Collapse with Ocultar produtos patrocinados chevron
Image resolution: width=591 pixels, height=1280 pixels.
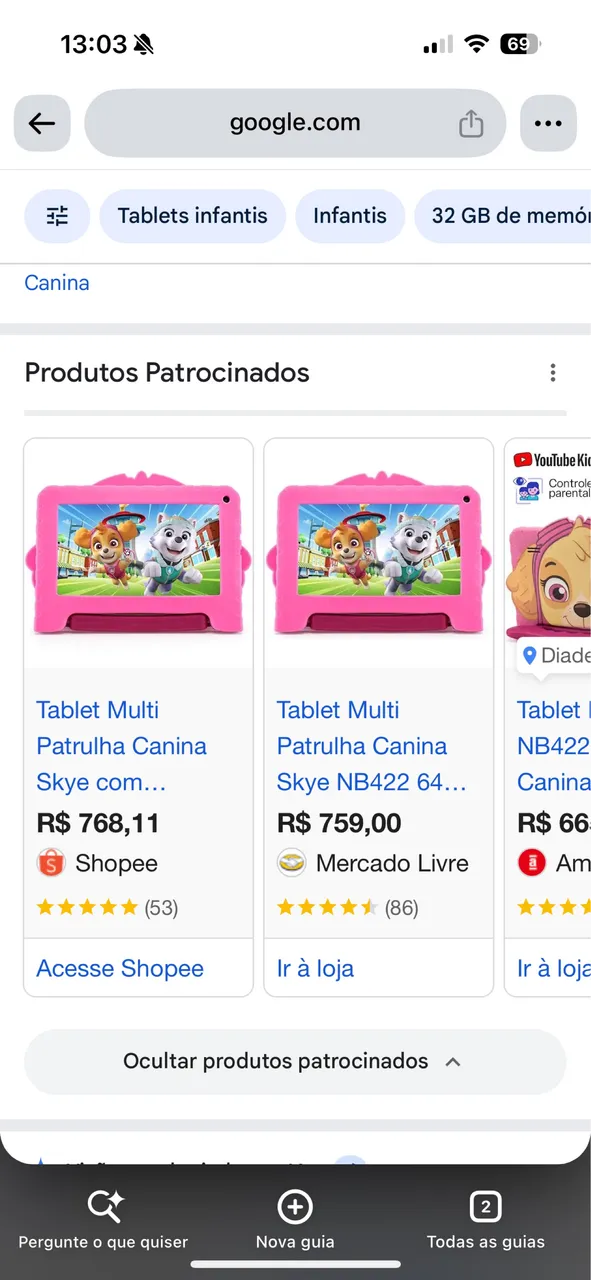(453, 1062)
